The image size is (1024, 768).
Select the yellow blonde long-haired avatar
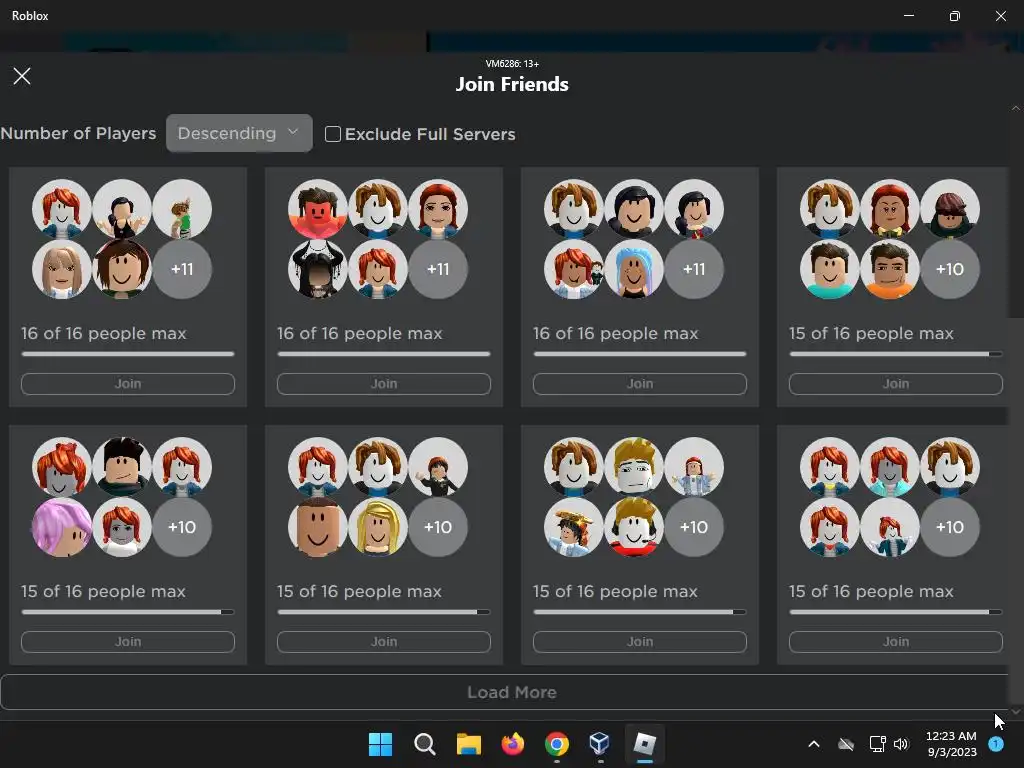pyautogui.click(x=377, y=527)
